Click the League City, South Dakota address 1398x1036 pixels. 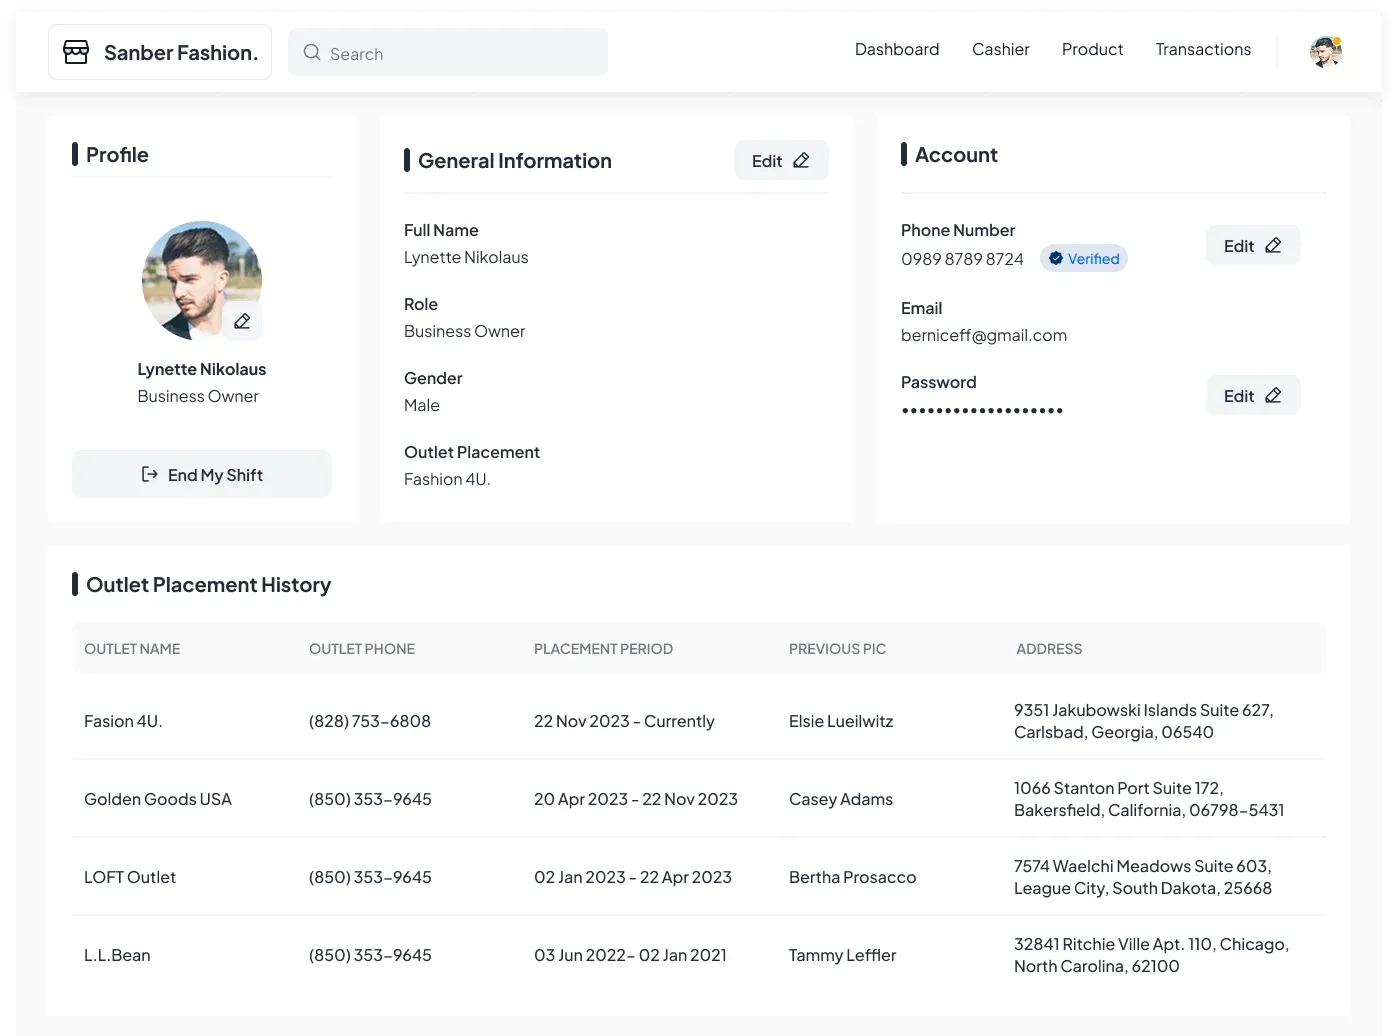pos(1143,877)
